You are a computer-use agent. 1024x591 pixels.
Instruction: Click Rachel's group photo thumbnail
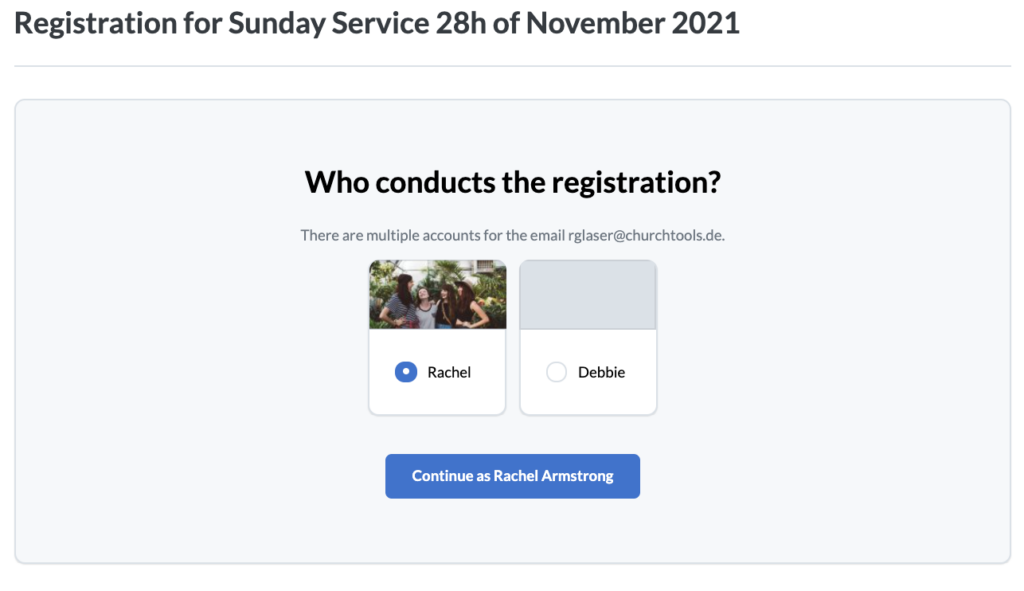pyautogui.click(x=438, y=295)
